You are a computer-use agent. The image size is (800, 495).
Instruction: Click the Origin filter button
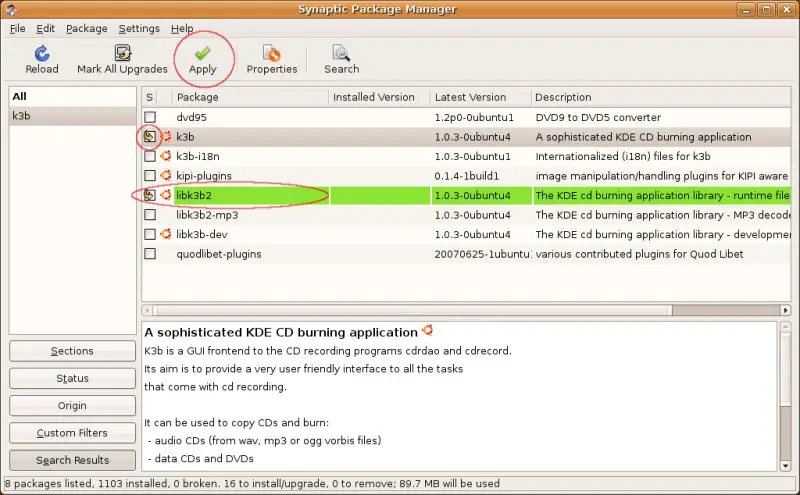[72, 406]
